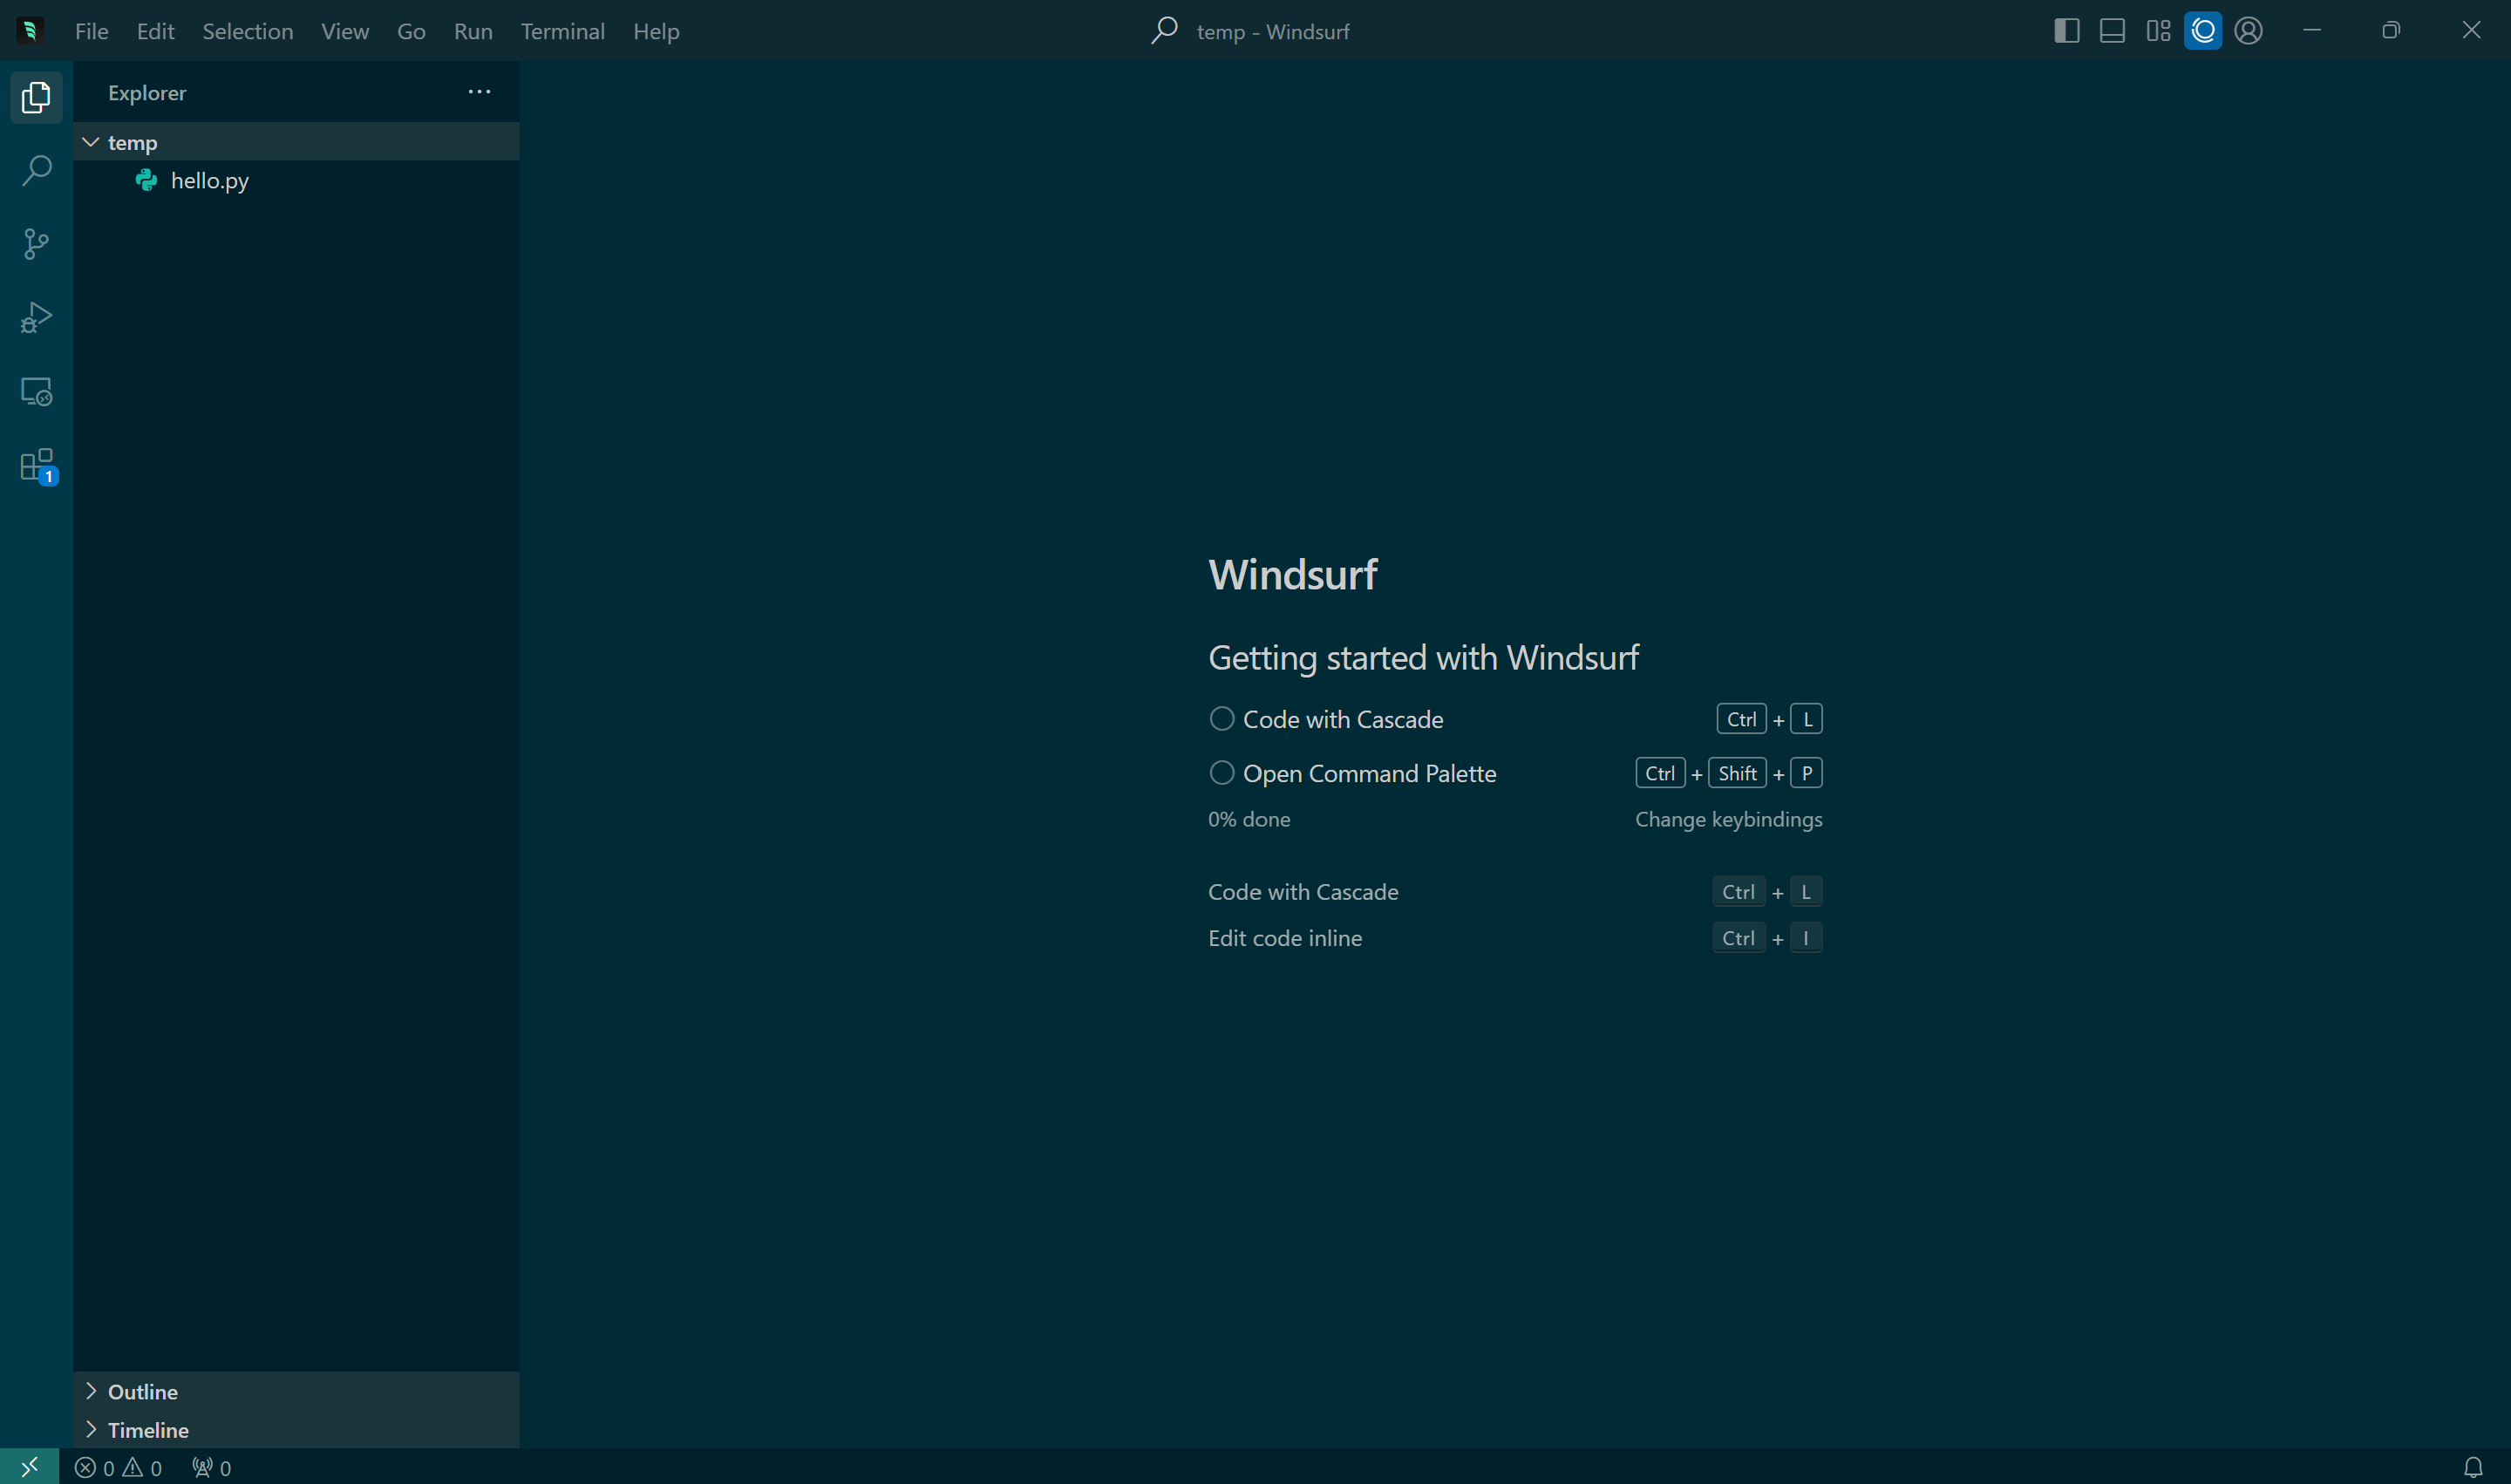Viewport: 2511px width, 1484px height.
Task: Click the Windsurf logo in title bar
Action: [x=30, y=31]
